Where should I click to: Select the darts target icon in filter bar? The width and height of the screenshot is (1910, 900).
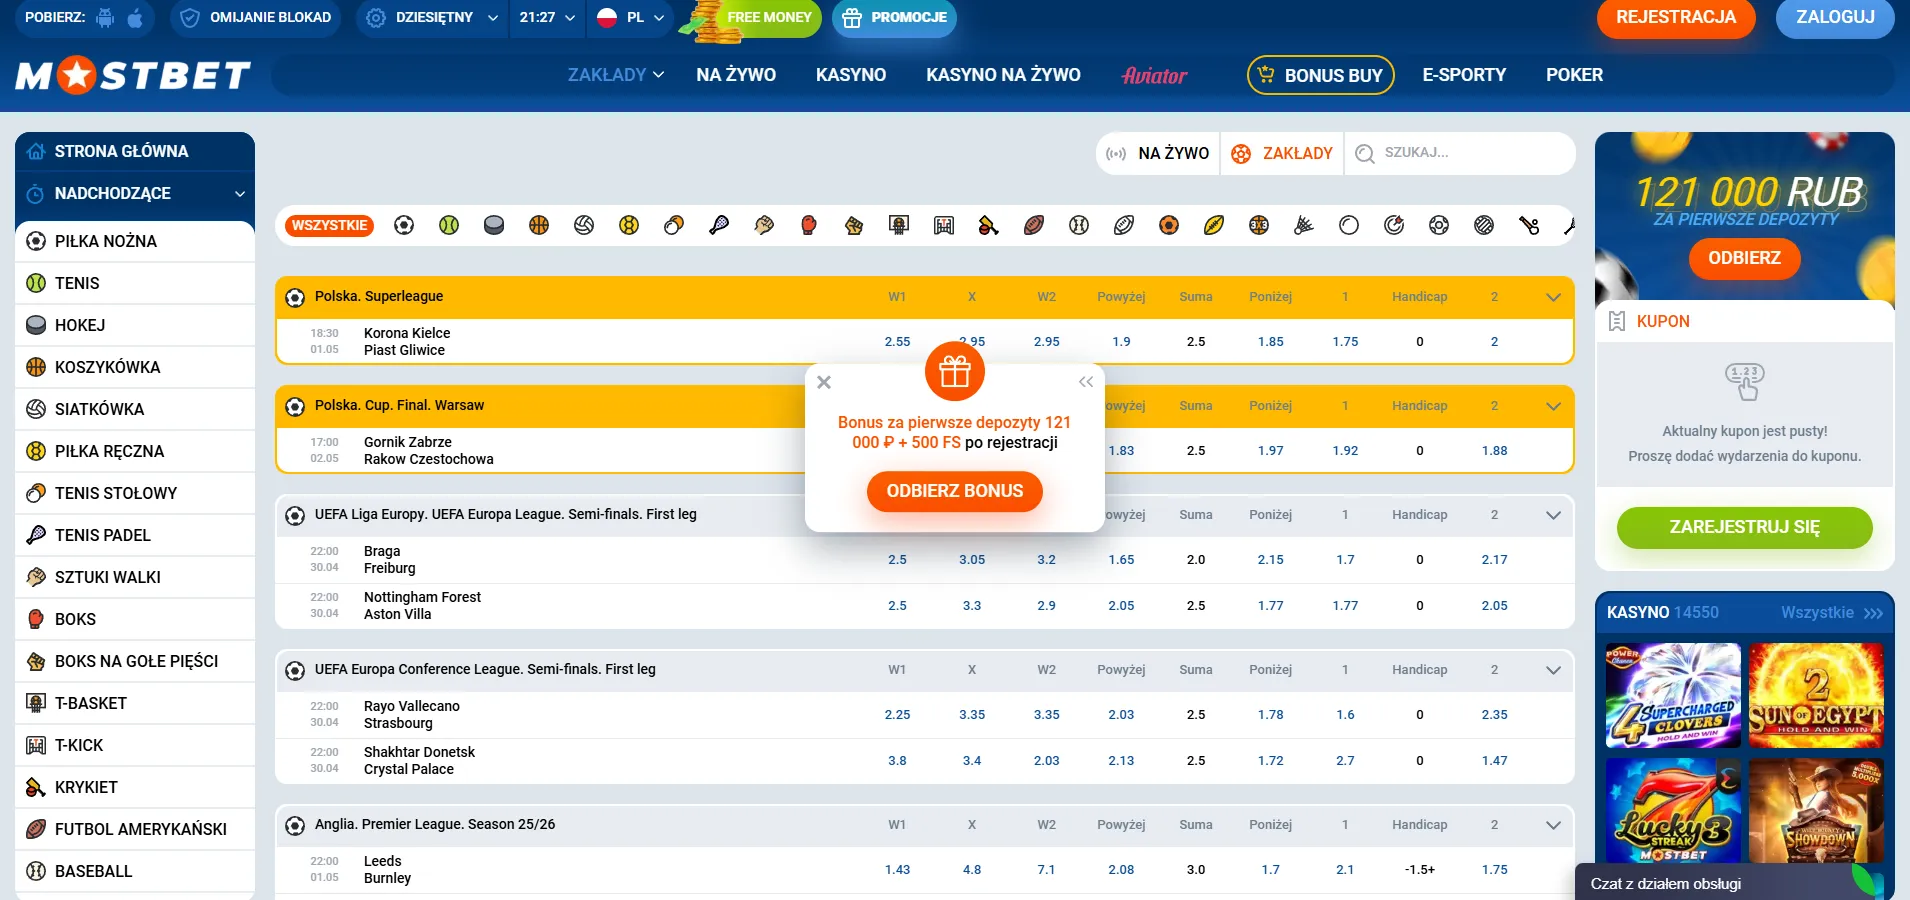[x=1394, y=225]
